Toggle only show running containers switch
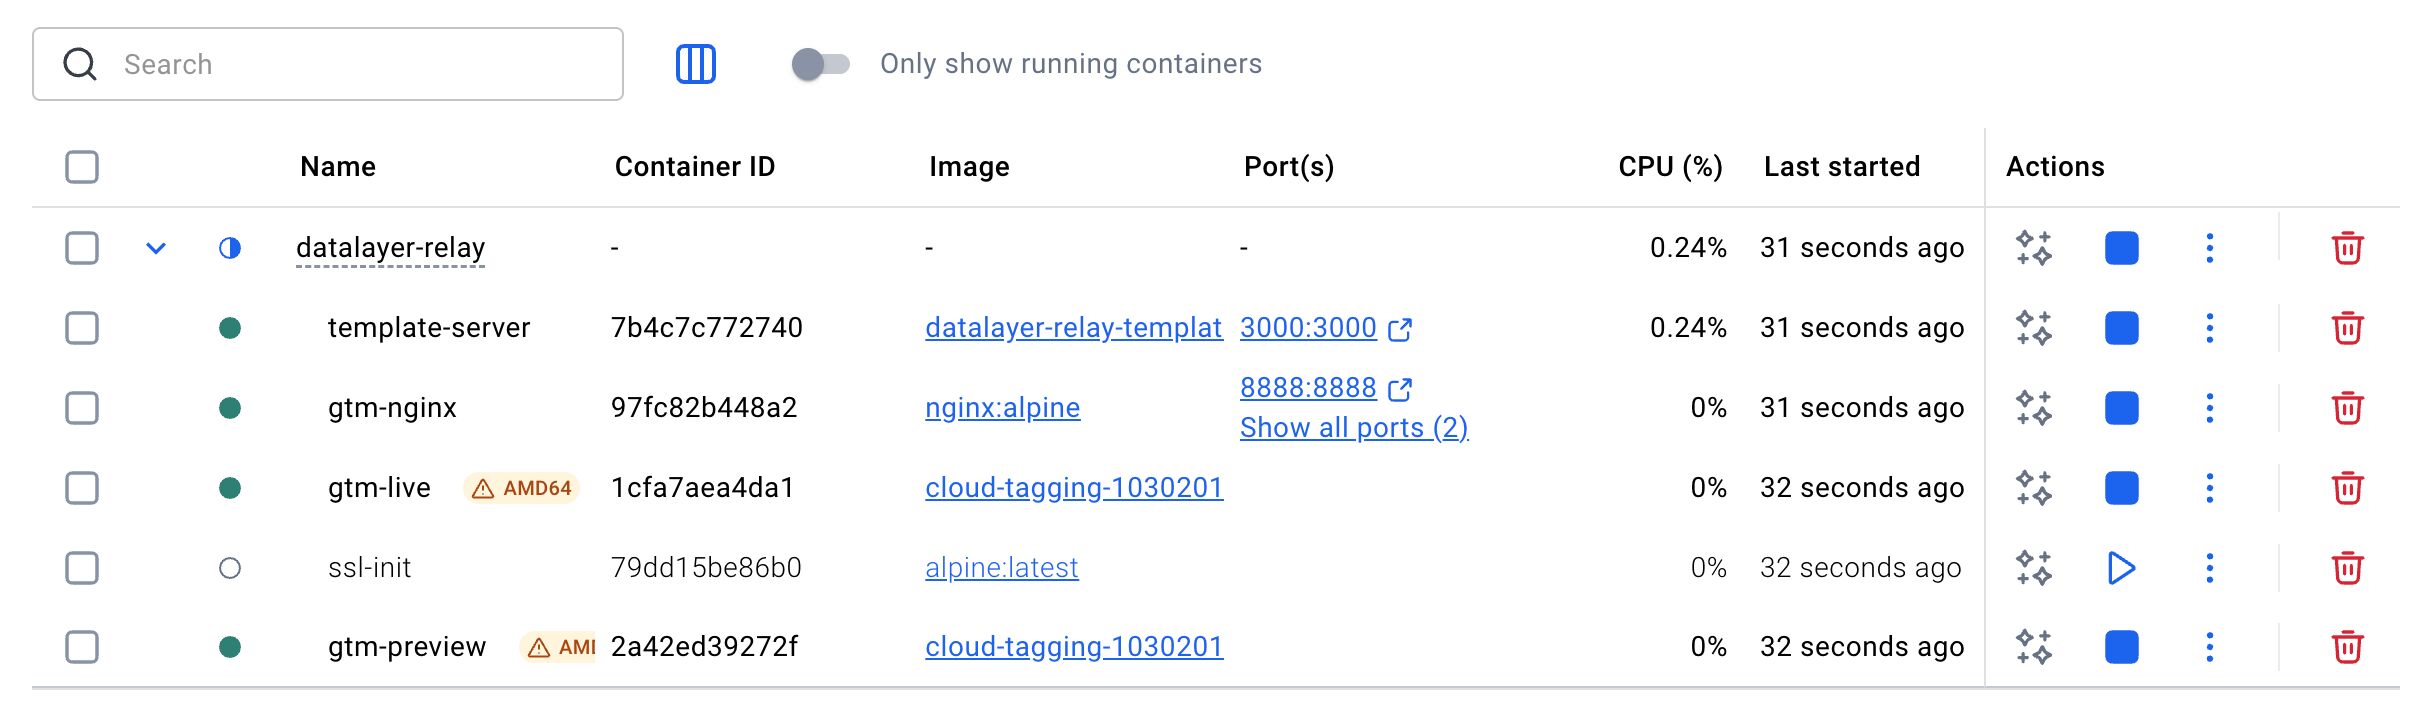The height and width of the screenshot is (708, 2426). [820, 64]
